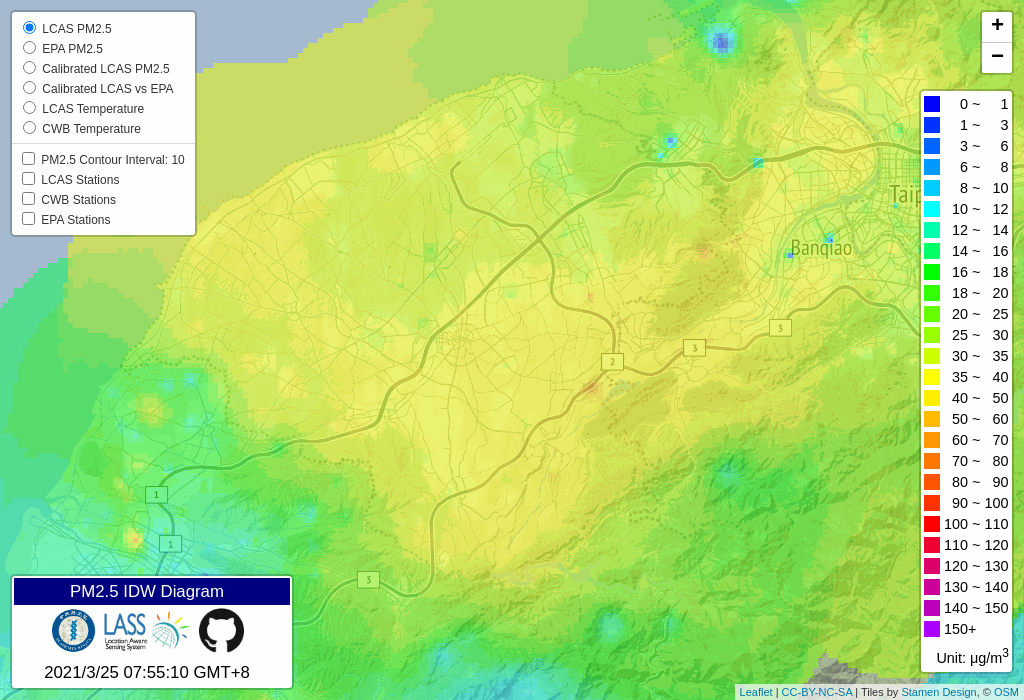
Task: Zoom in on the map
Action: pyautogui.click(x=996, y=26)
